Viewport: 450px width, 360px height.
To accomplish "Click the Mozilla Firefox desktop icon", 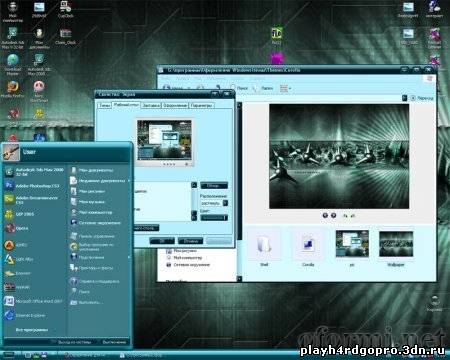I will point(13,89).
